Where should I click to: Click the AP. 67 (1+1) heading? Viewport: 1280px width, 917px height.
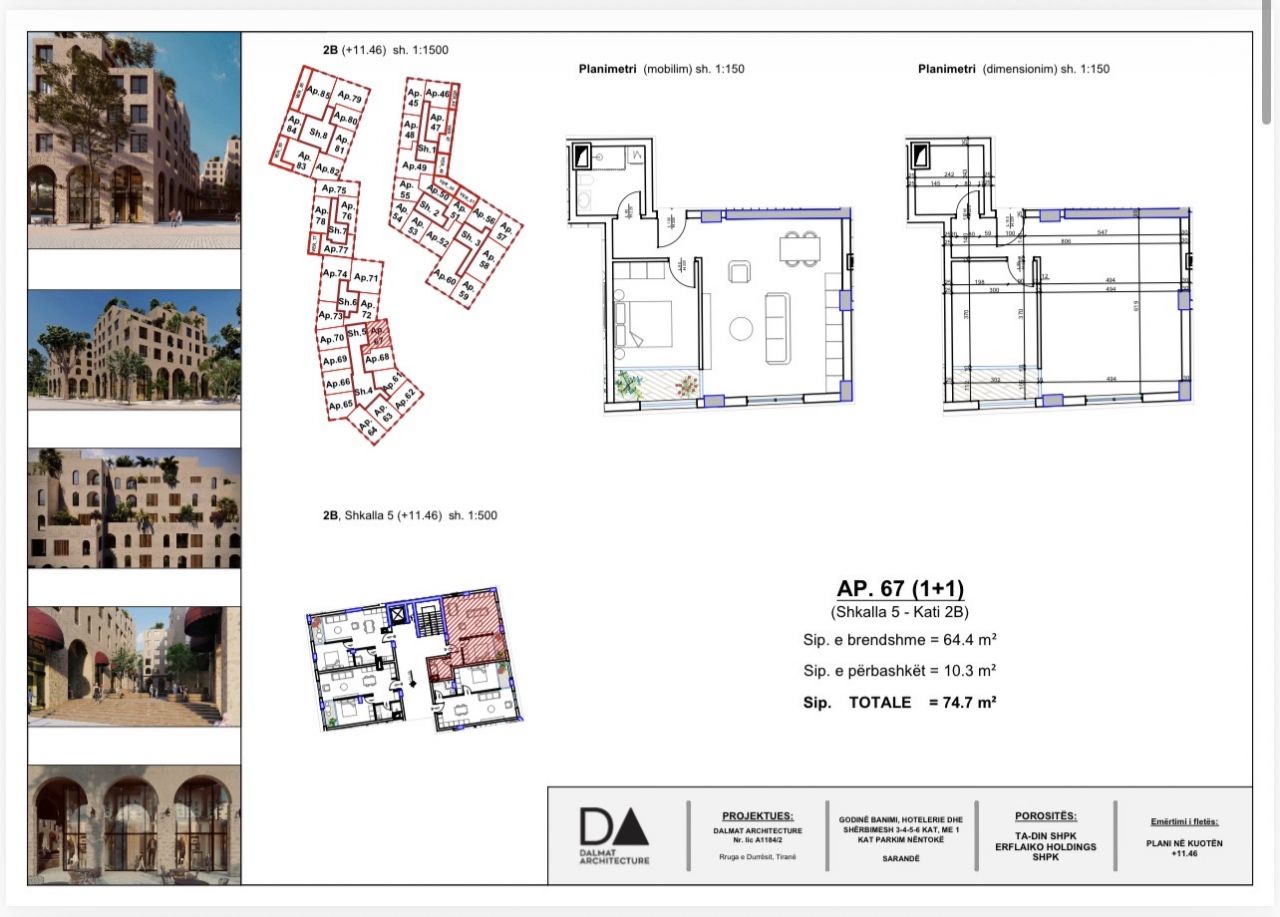[899, 589]
